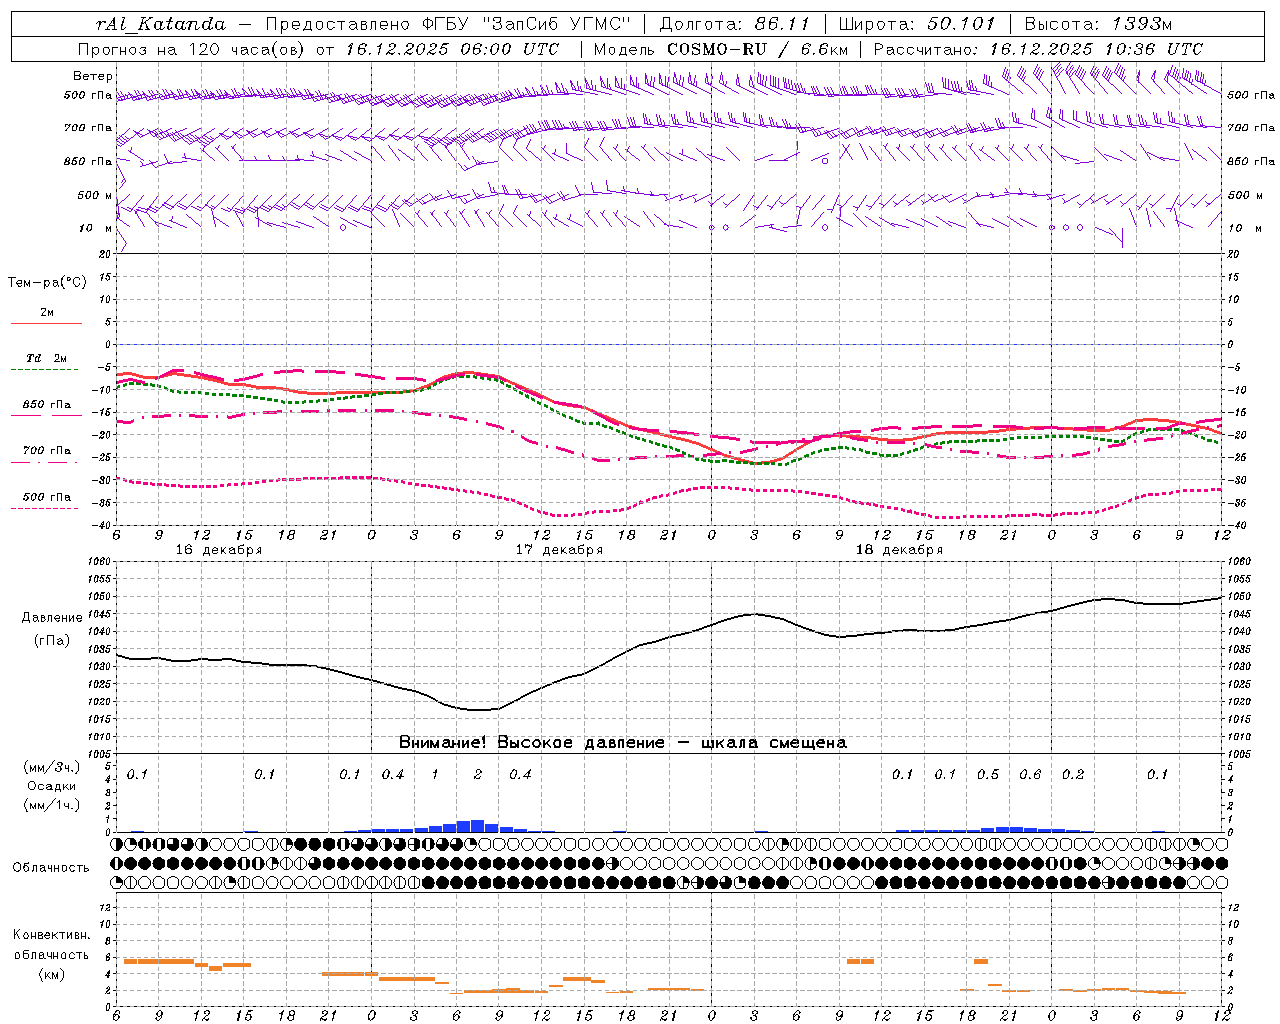Screen dimensions: 1280x1024
Task: Click the '2м' temperature legend entry
Action: (47, 312)
